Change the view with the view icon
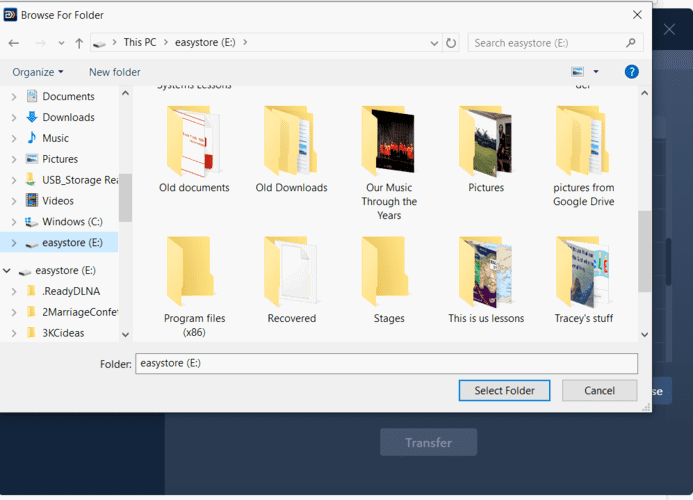693x500 pixels. click(577, 72)
